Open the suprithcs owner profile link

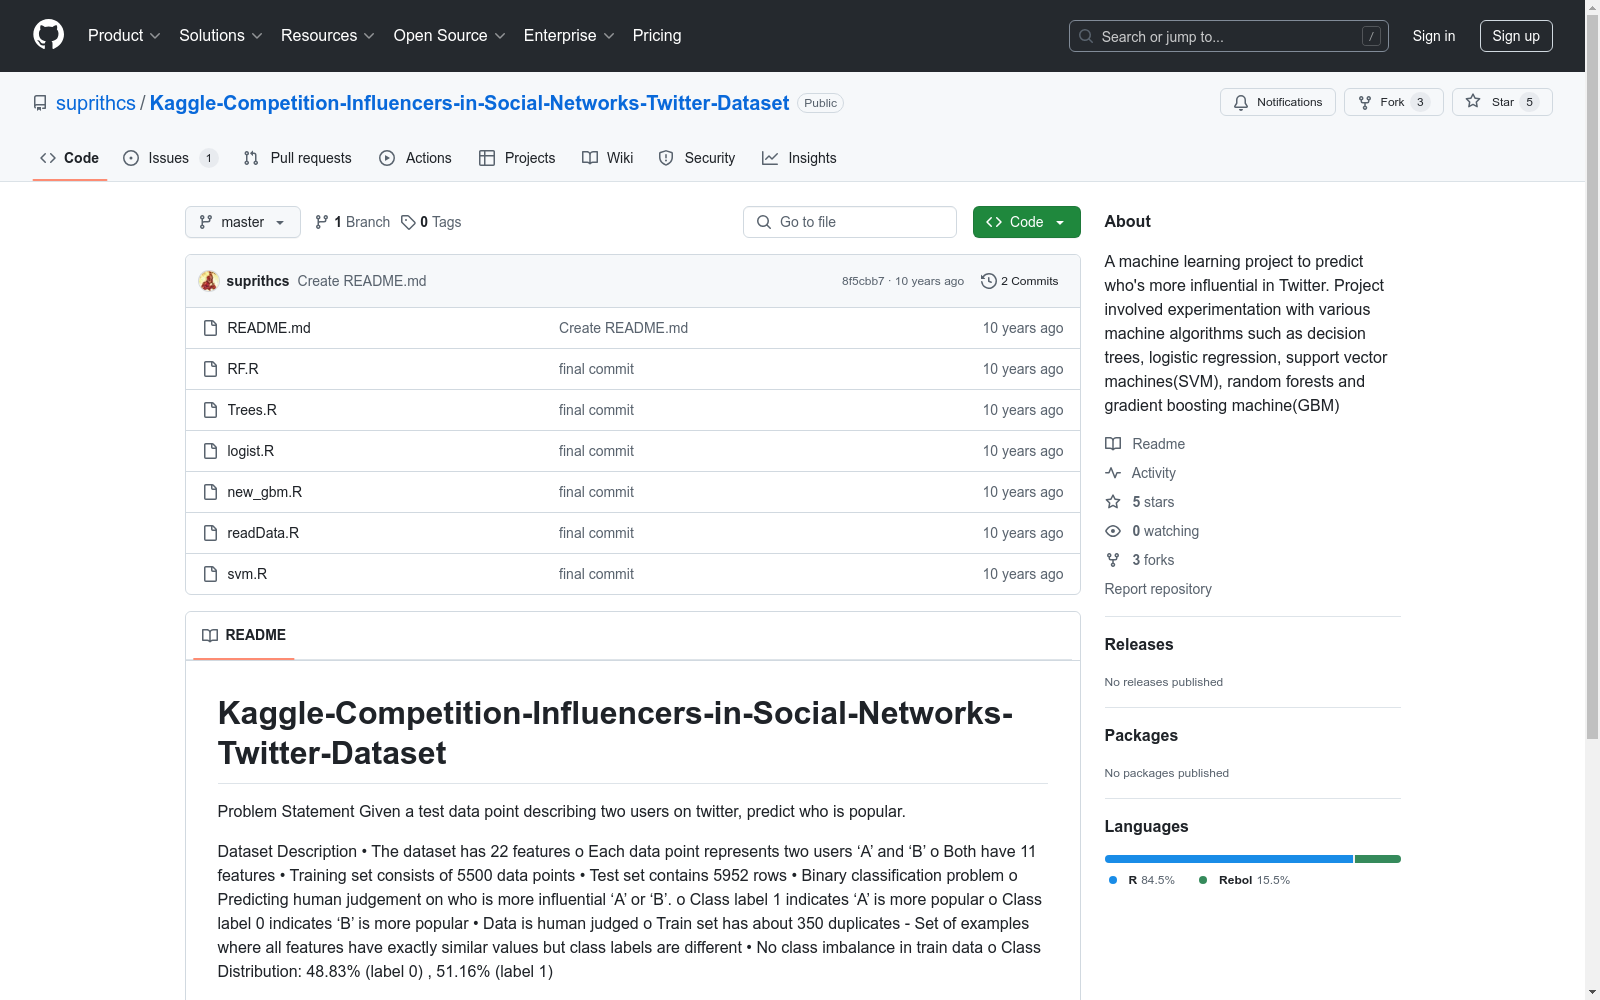(96, 103)
